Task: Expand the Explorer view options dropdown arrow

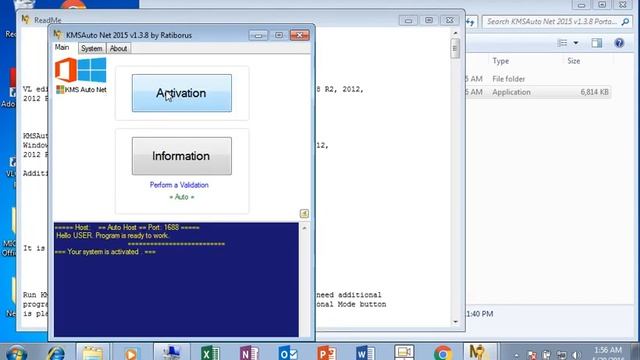Action: coord(576,43)
